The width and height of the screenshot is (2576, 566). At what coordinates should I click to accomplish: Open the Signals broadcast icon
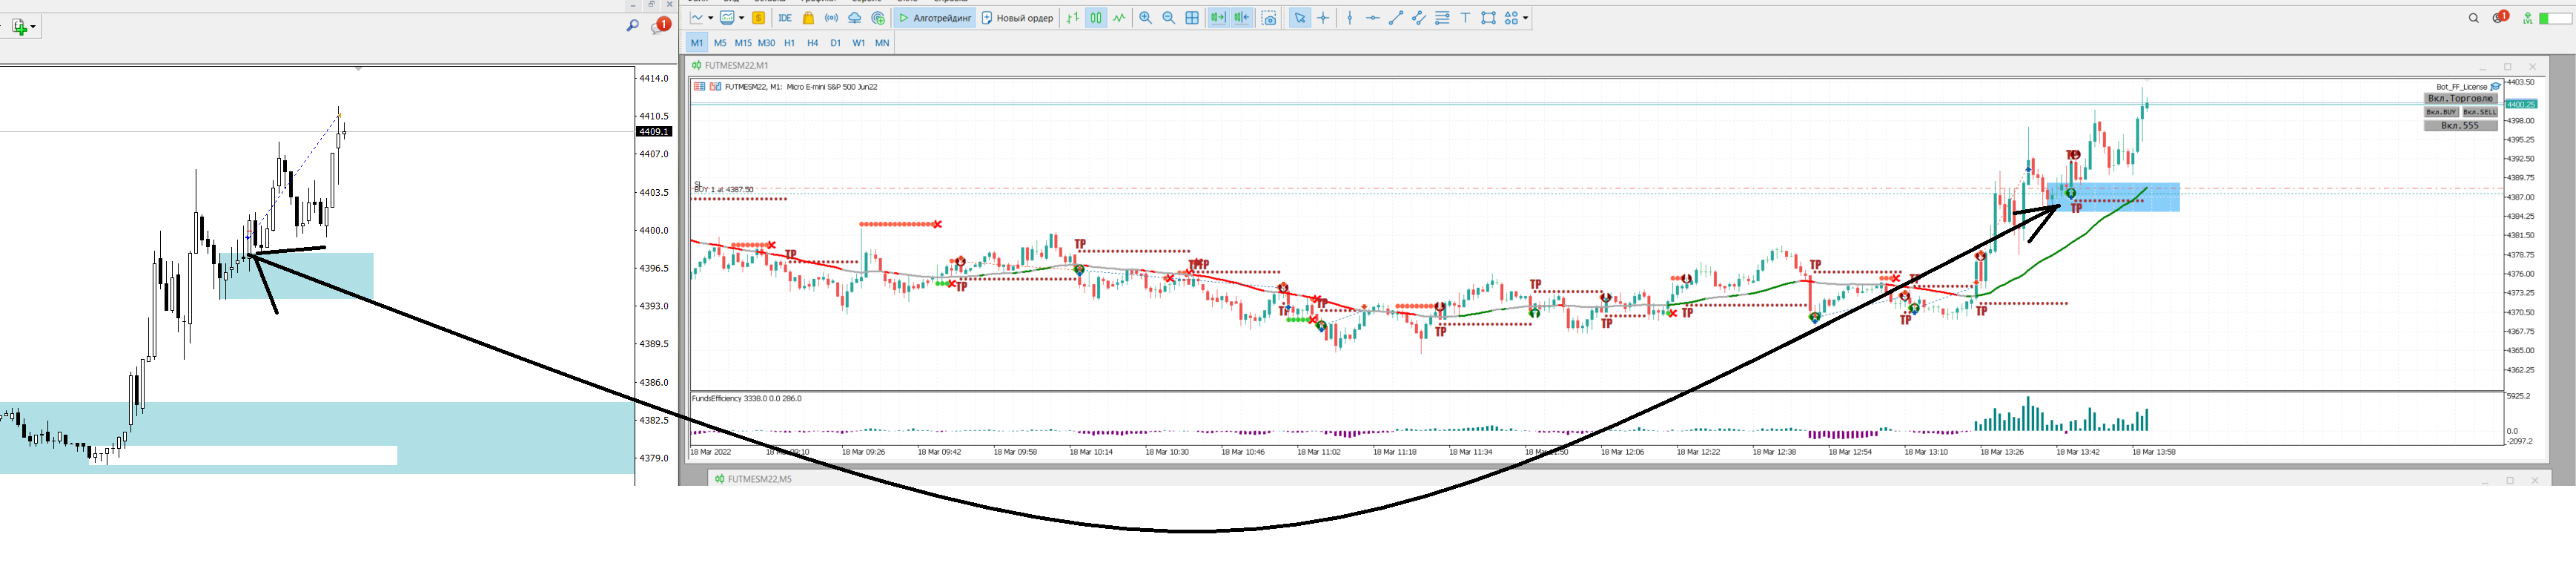point(831,18)
